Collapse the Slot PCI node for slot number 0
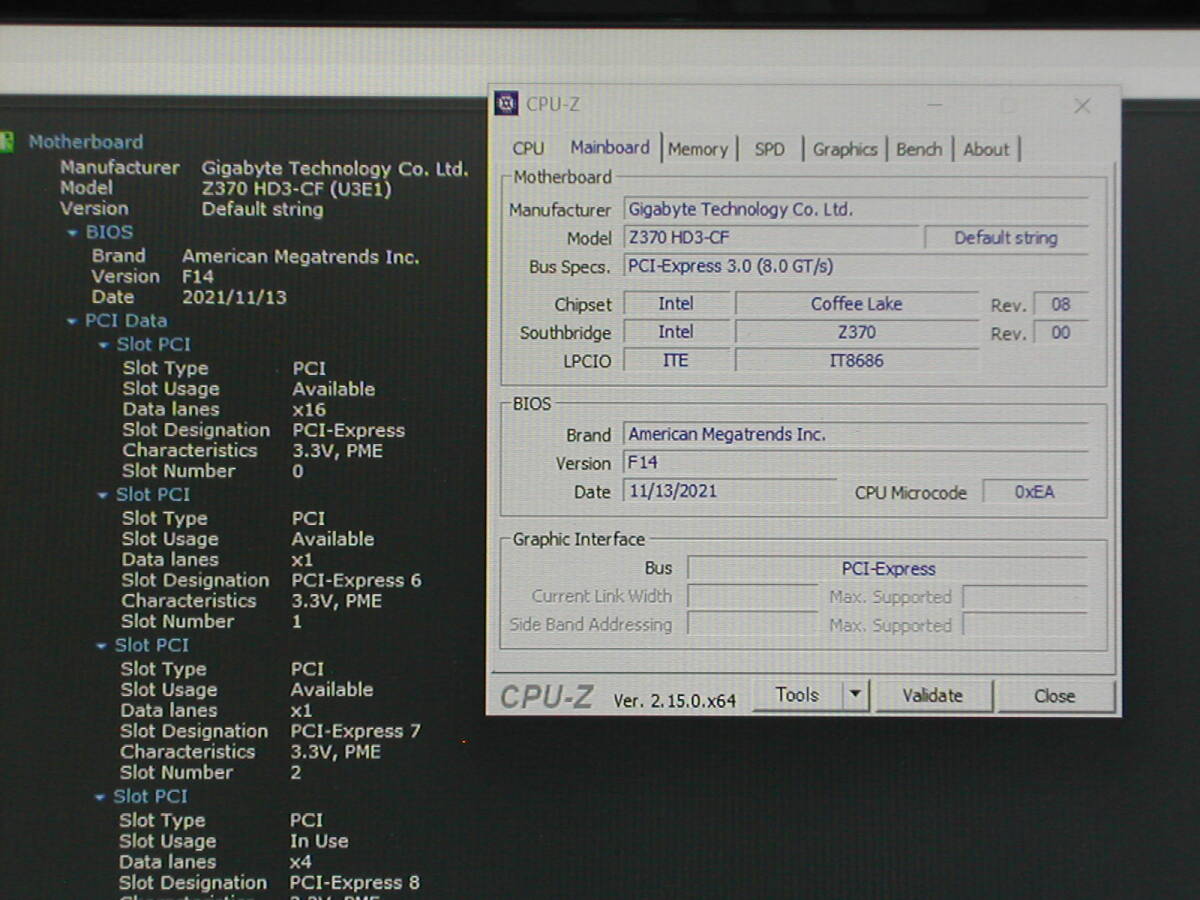Screen dimensions: 1200x900 click(104, 345)
